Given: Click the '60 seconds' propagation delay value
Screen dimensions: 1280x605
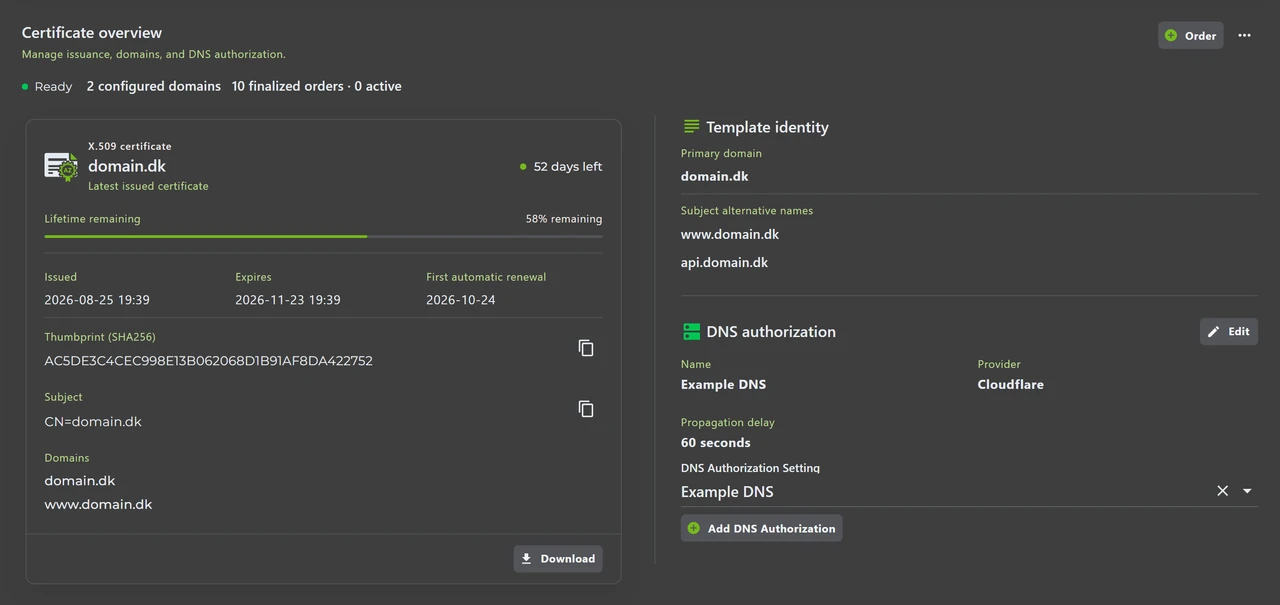Looking at the screenshot, I should (716, 443).
